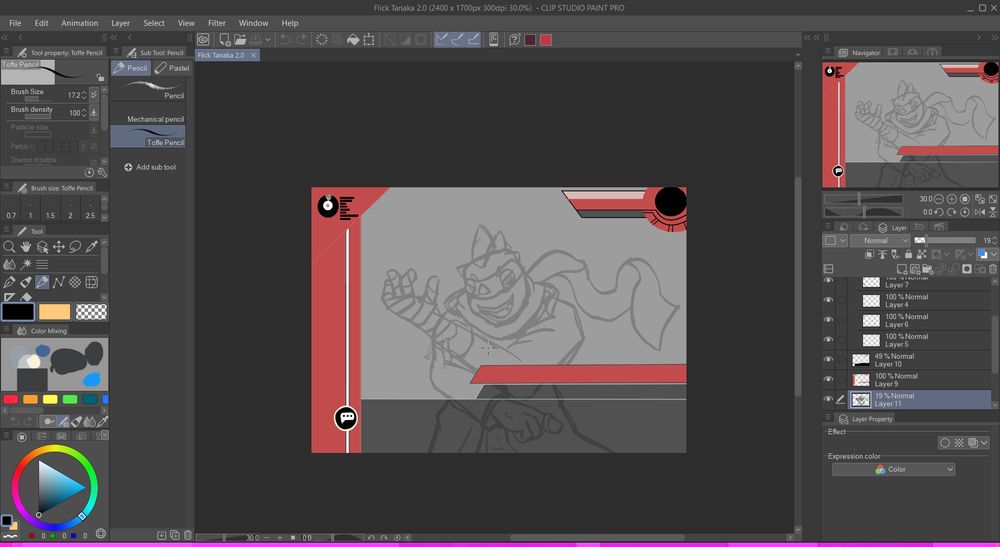Select the Hand move tool
The height and width of the screenshot is (547, 1000).
tap(26, 247)
